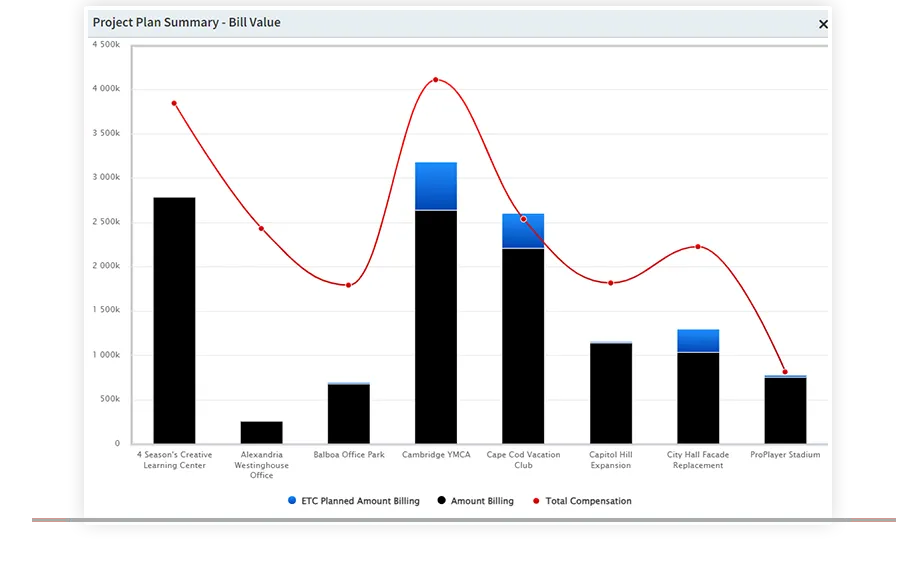Click the blue ETC Planned legend dot
The image size is (915, 561).
tap(292, 500)
